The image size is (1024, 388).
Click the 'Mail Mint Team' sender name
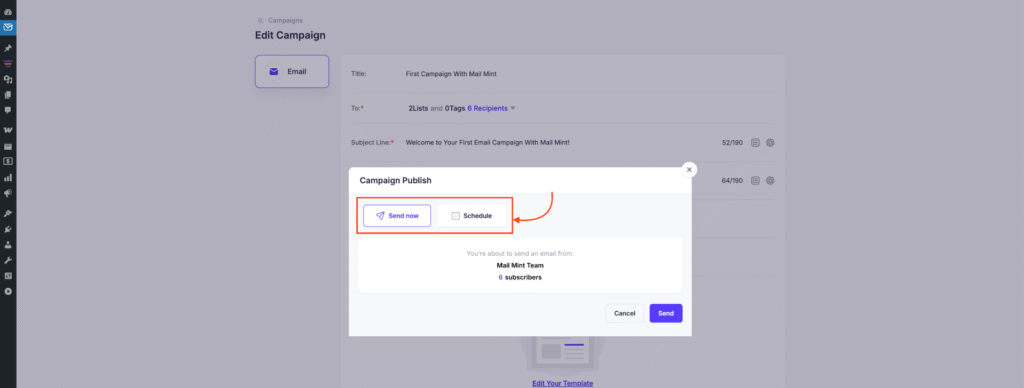520,265
